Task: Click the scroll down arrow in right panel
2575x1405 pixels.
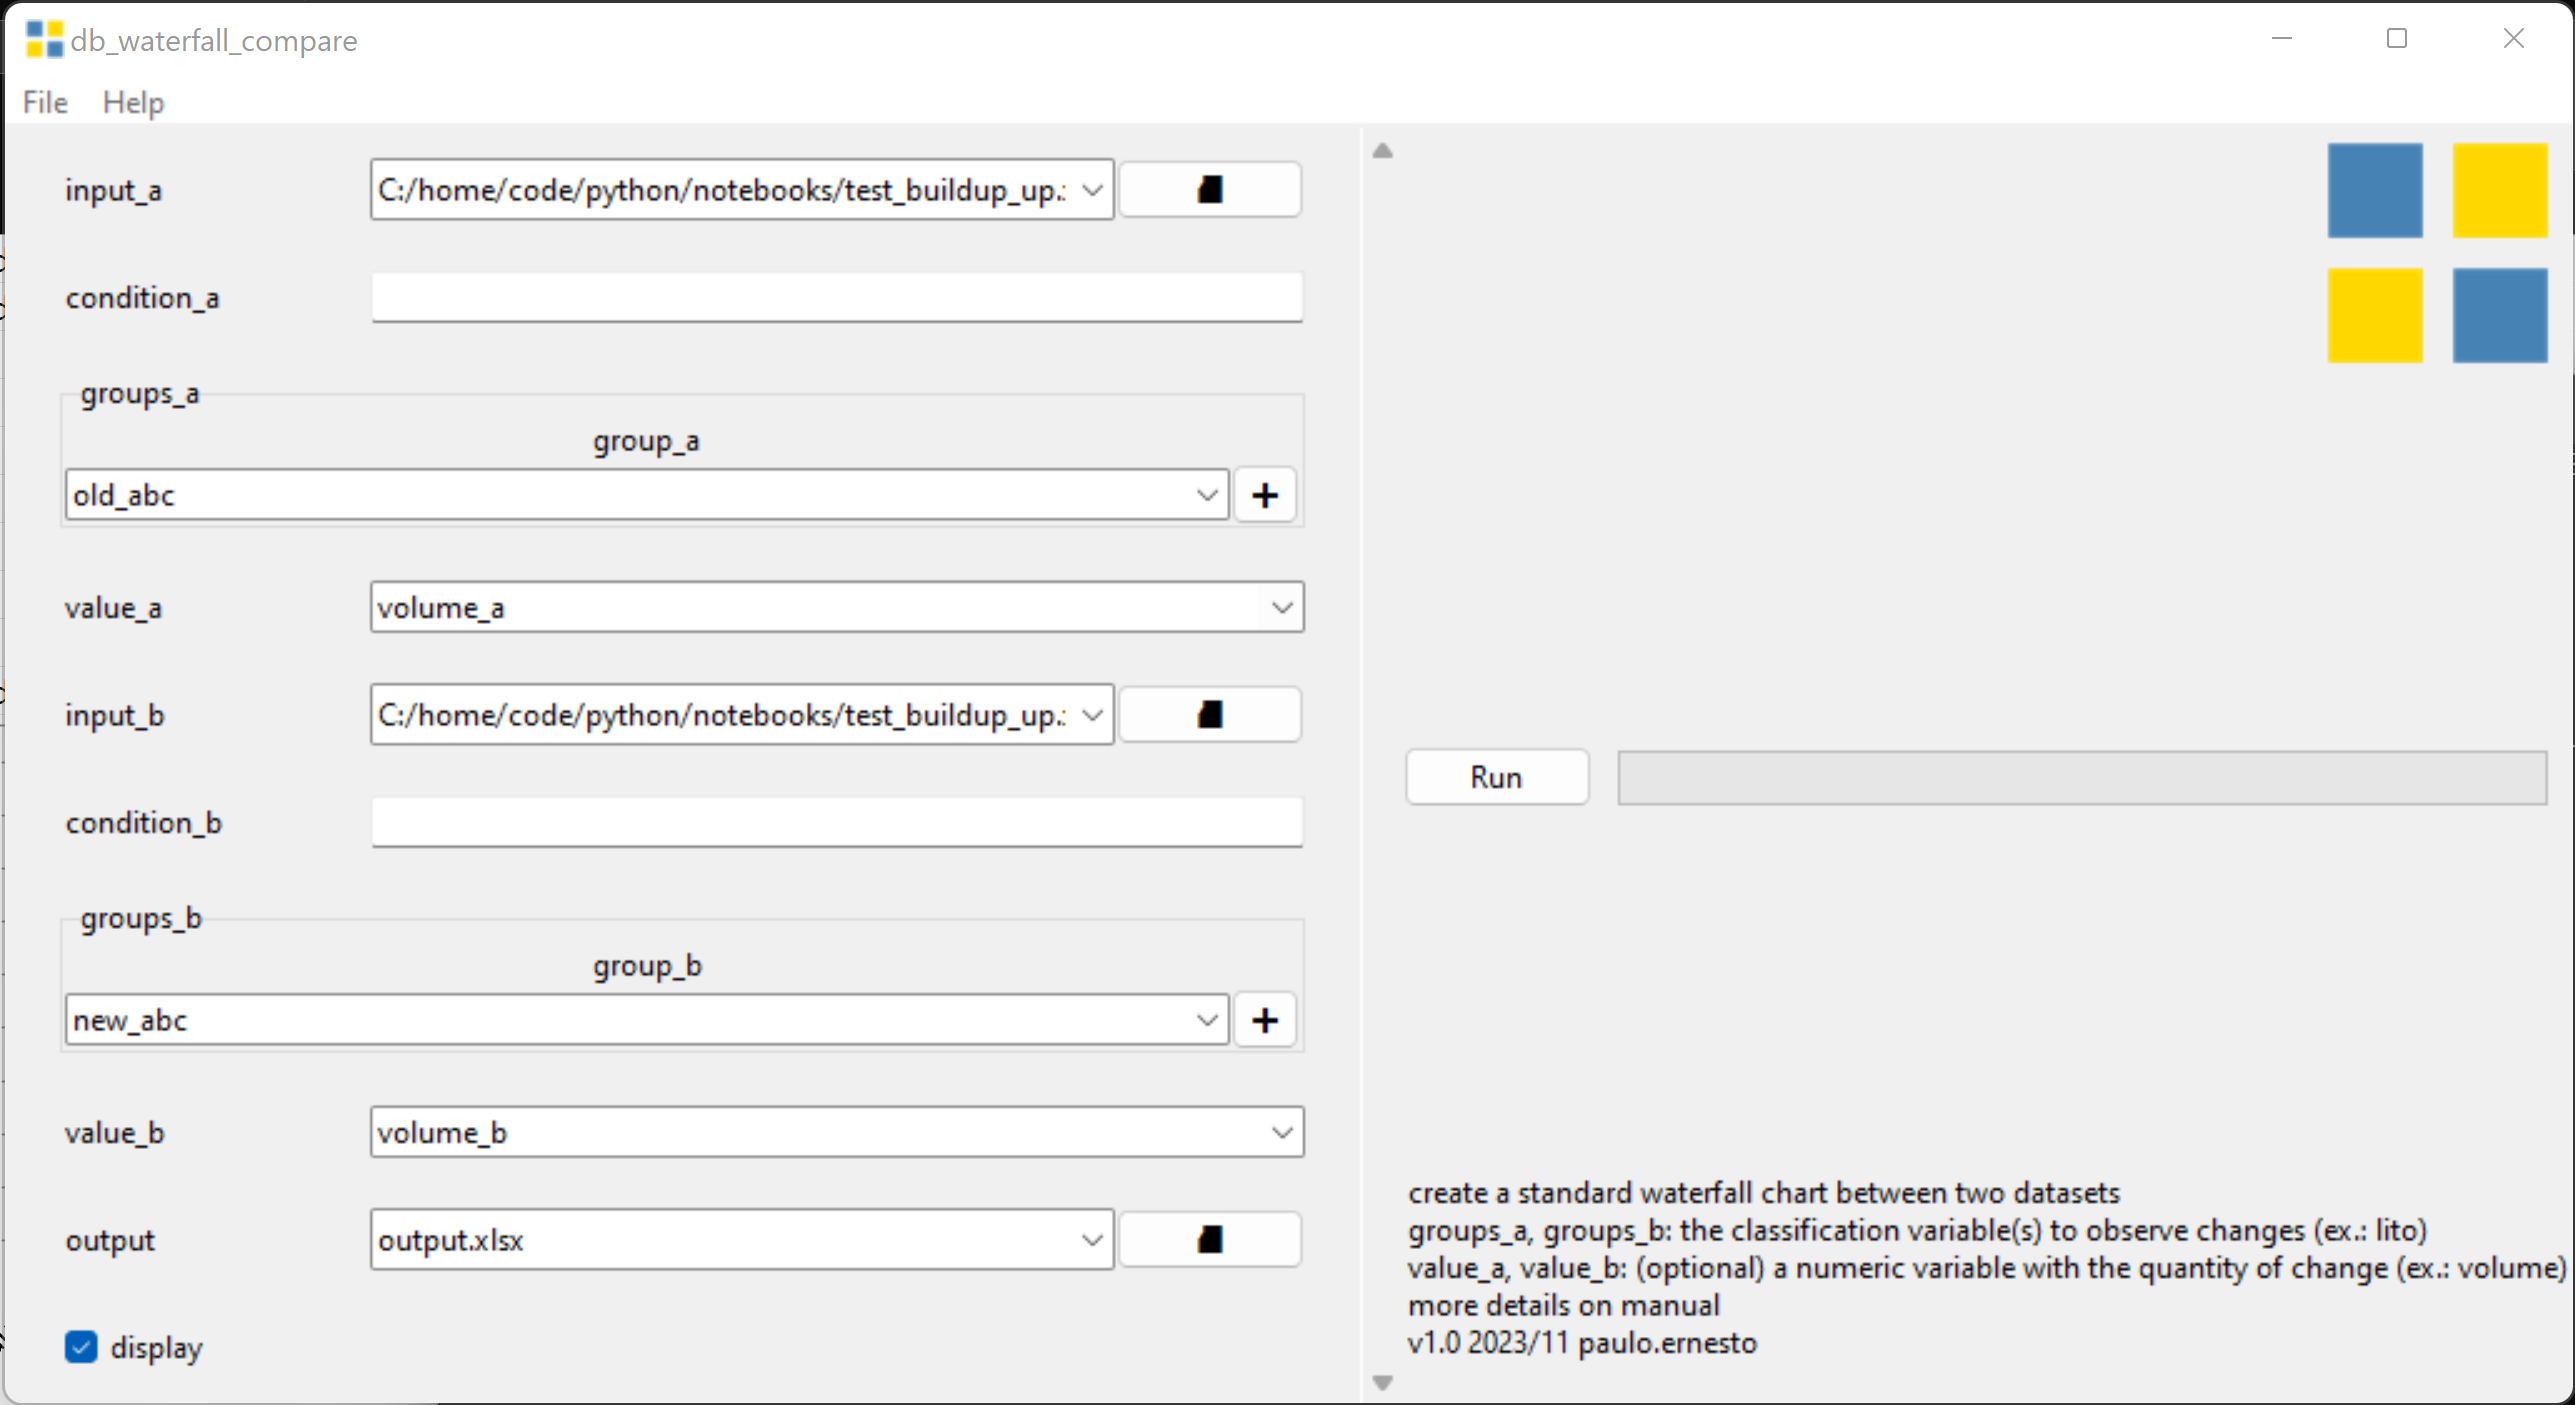Action: 1383,1383
